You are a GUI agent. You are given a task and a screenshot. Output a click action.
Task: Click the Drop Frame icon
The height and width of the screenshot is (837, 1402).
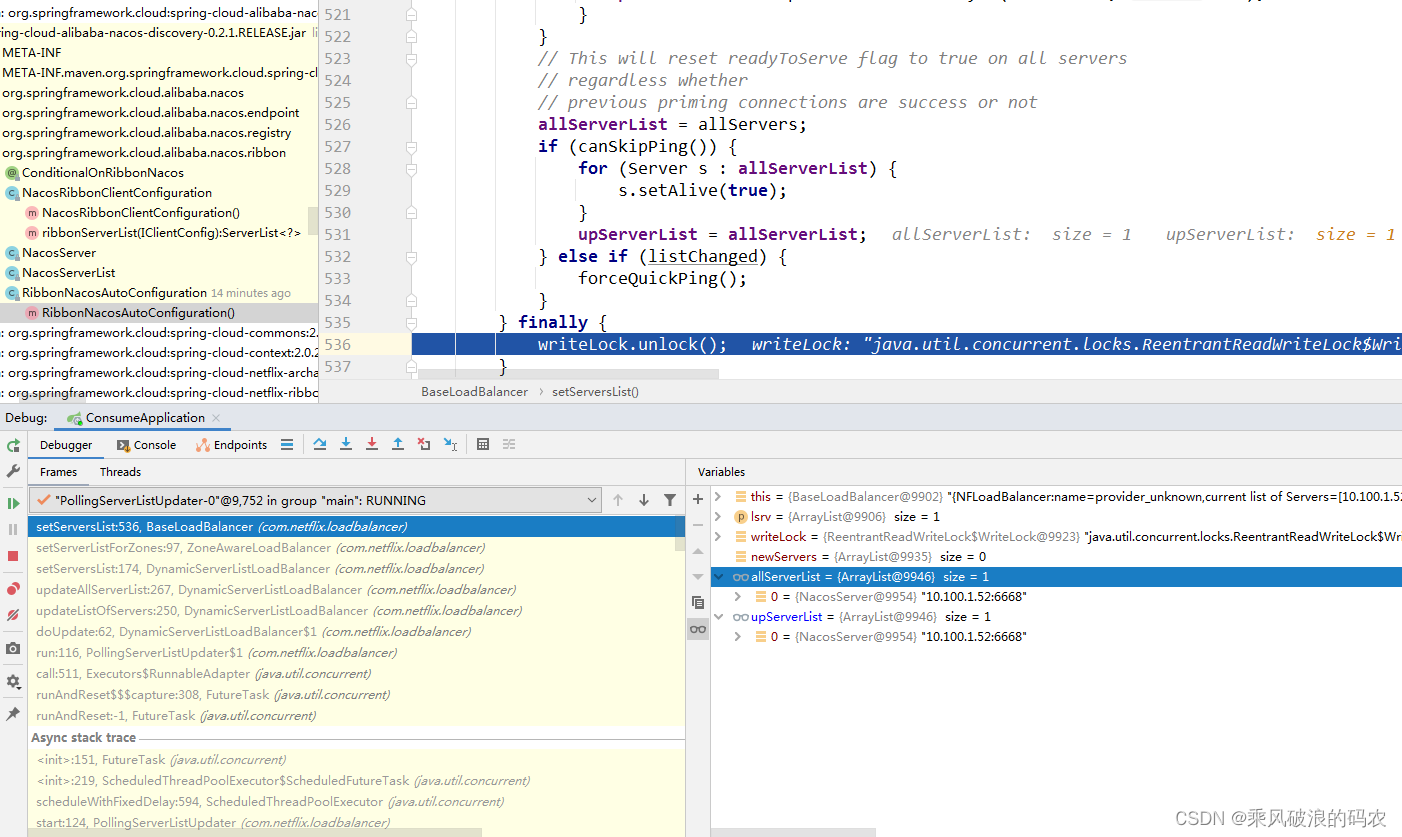coord(424,444)
